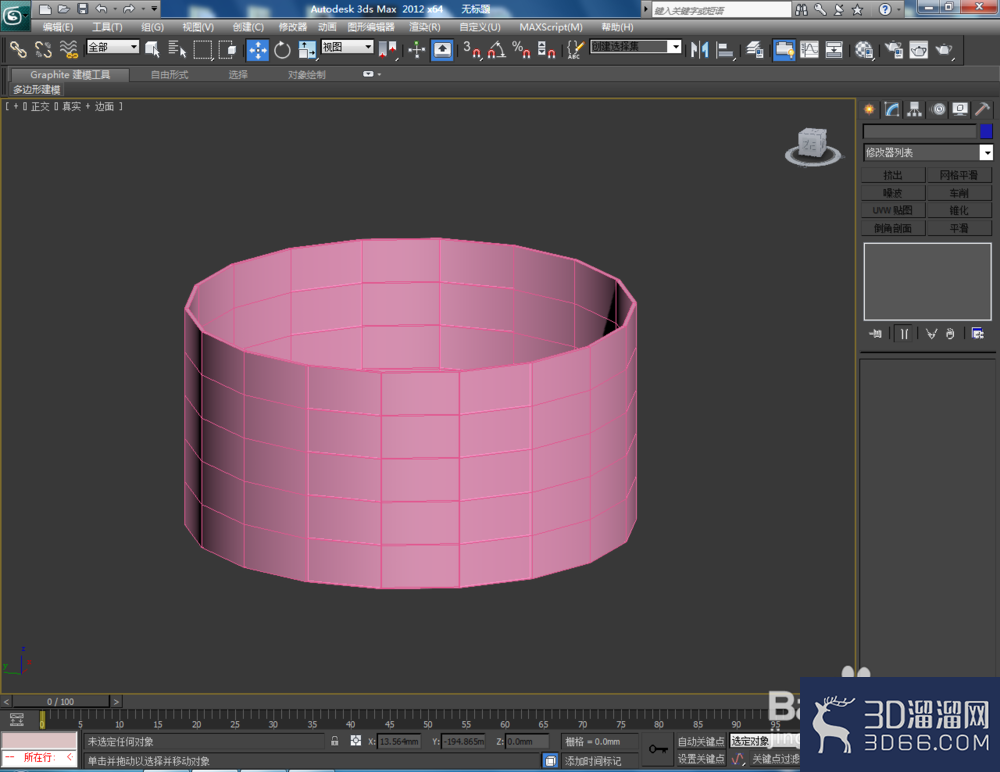The width and height of the screenshot is (1000, 772).
Task: Open the Utilities hammer panel tab
Action: [982, 109]
